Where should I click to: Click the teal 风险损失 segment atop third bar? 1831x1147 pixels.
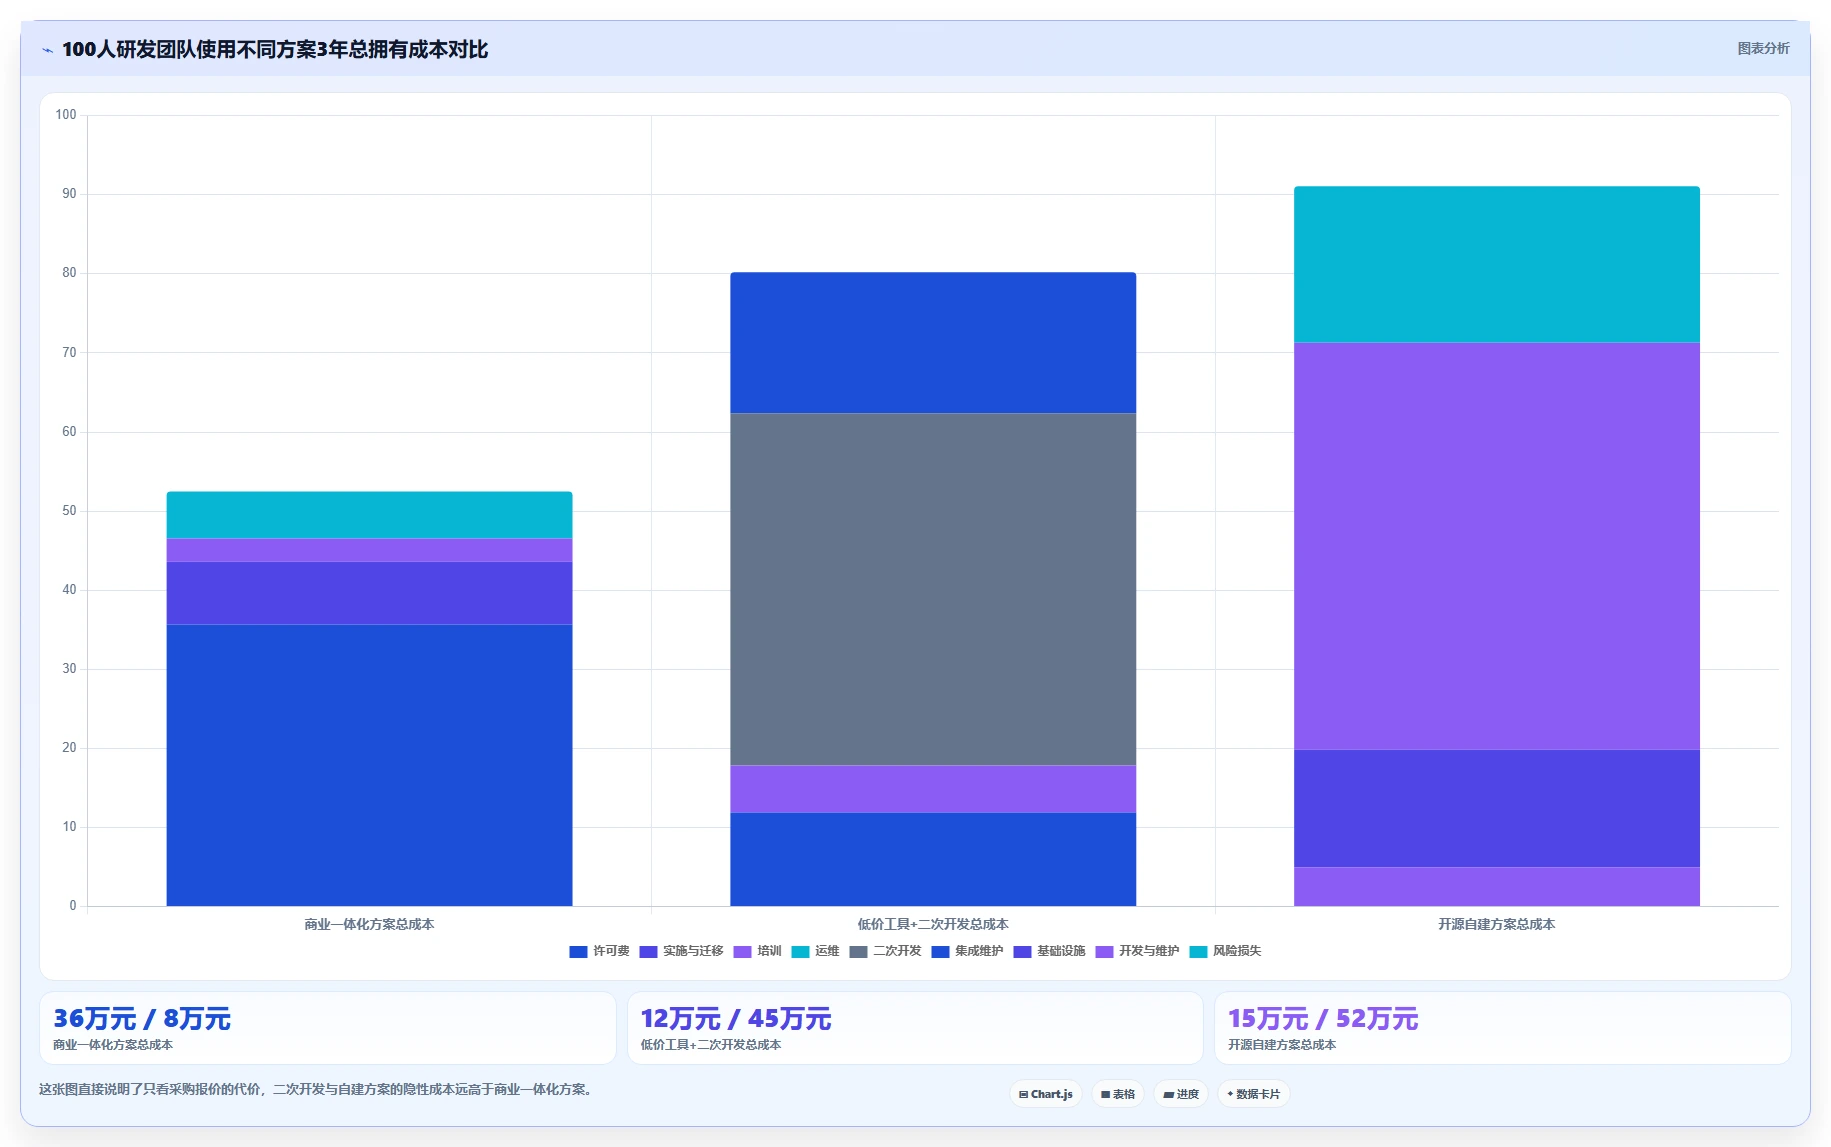click(x=1497, y=265)
